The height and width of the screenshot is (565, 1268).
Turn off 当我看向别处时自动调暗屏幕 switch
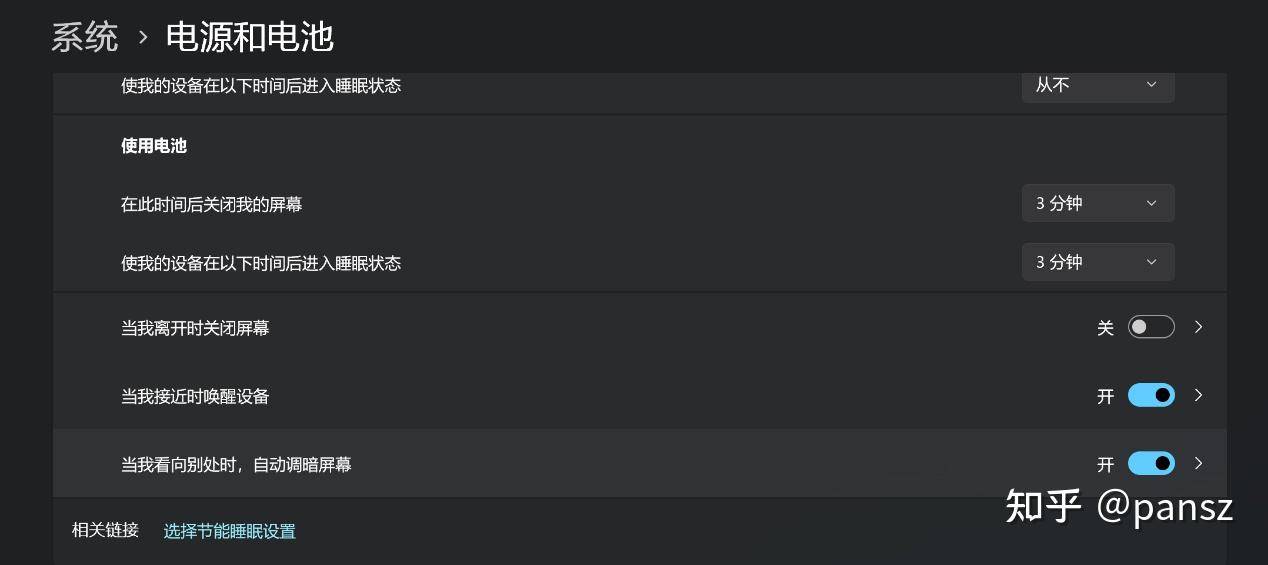pyautogui.click(x=1151, y=463)
